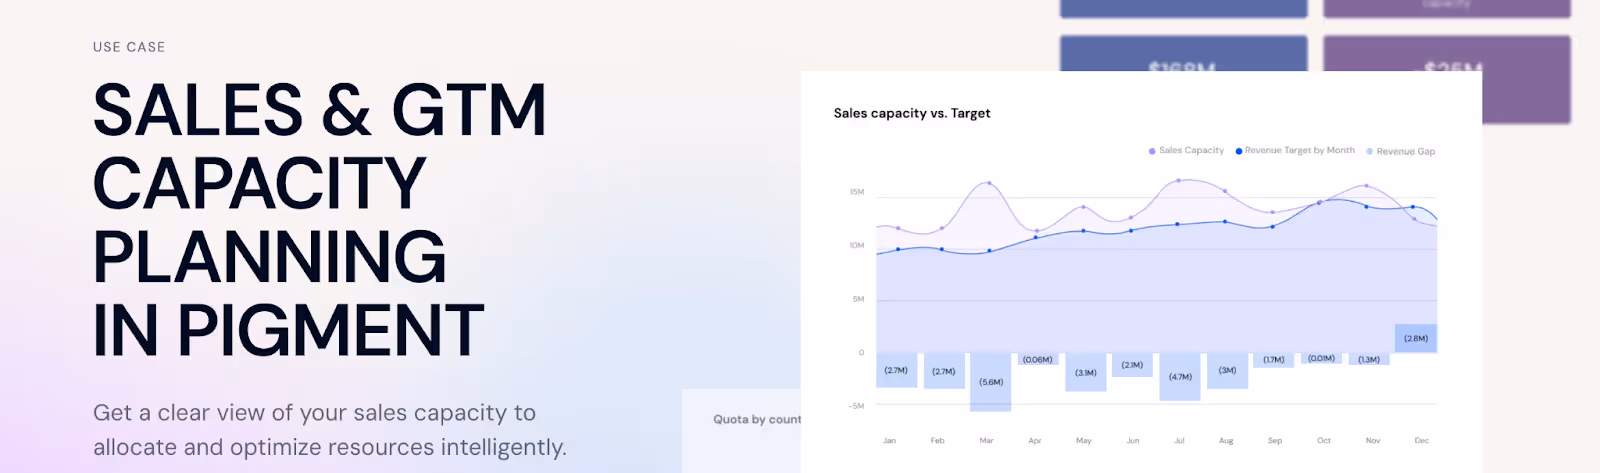This screenshot has height=473, width=1600.
Task: Select the April (0.06M) gap bar
Action: point(1038,359)
